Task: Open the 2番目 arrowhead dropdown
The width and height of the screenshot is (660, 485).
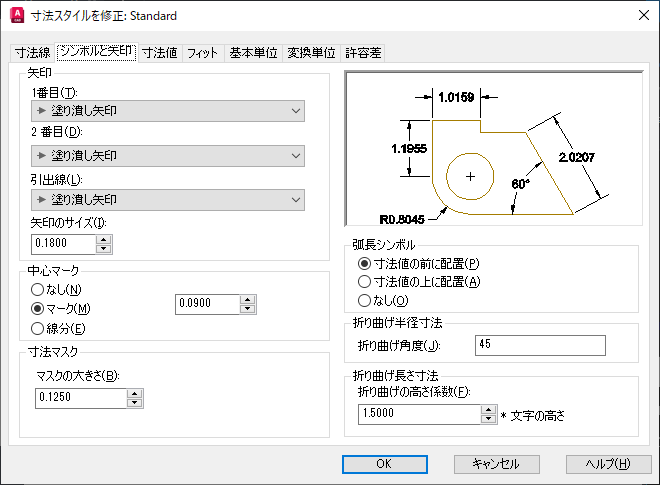Action: coord(168,156)
